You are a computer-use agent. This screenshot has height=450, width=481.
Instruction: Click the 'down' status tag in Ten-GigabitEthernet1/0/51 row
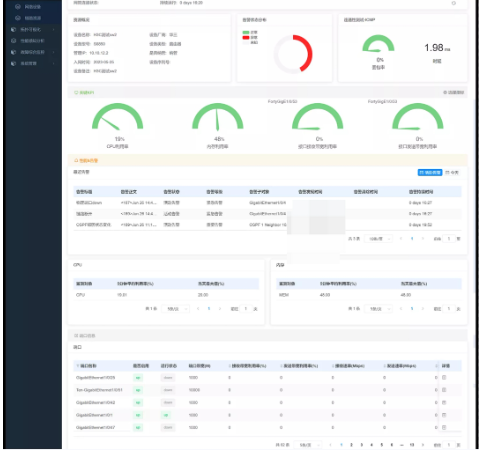click(x=168, y=390)
